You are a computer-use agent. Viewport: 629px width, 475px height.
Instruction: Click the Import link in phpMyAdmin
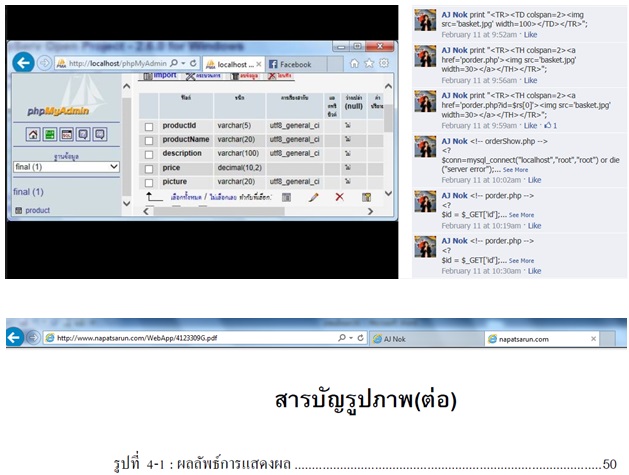[x=164, y=76]
